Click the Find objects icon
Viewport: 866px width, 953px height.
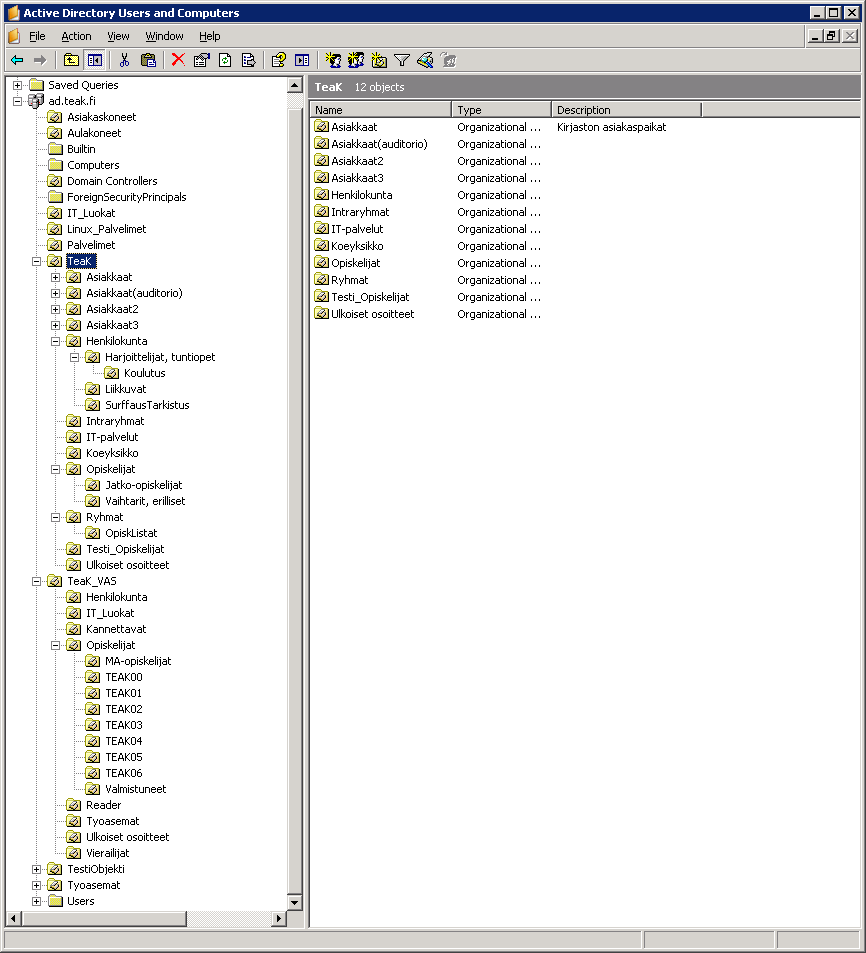(425, 60)
